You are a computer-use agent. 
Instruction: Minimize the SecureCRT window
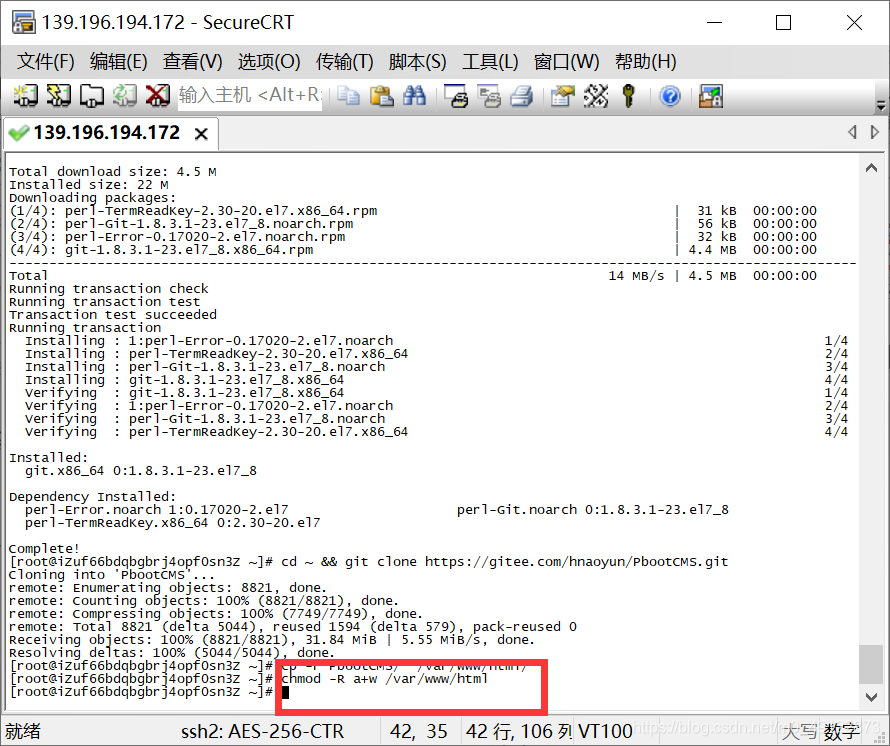point(714,23)
